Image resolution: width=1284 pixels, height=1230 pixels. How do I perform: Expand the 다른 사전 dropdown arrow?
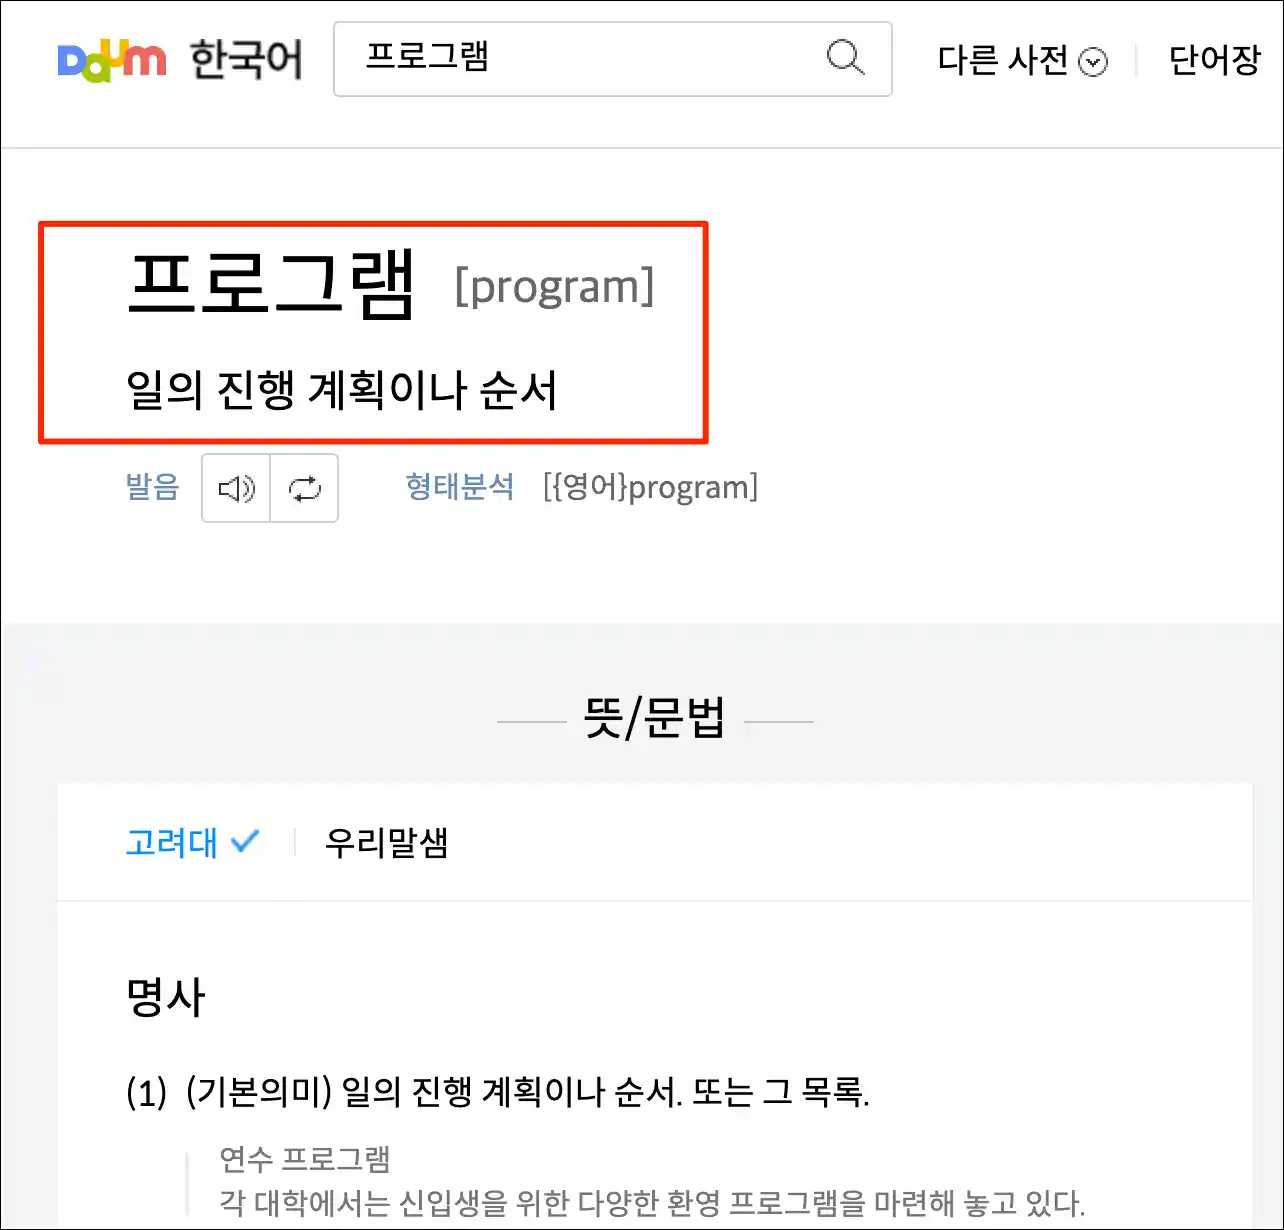[x=1094, y=63]
